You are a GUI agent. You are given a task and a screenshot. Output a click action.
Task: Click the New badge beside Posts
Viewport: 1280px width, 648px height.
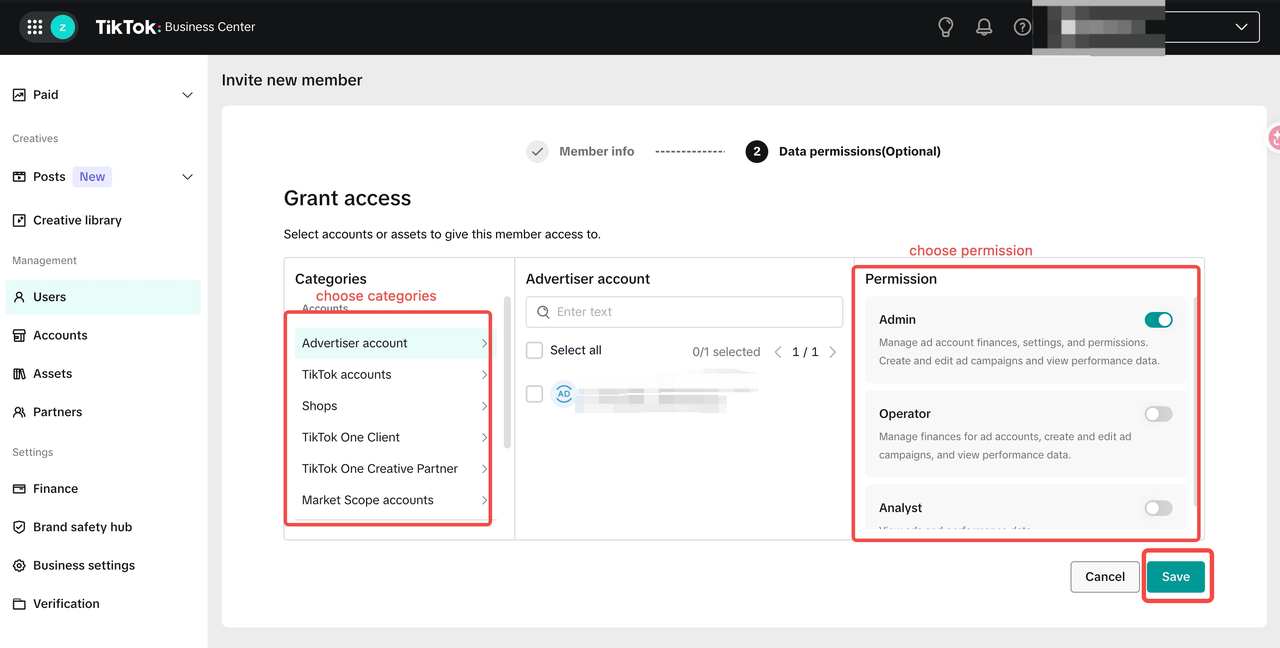coord(92,177)
